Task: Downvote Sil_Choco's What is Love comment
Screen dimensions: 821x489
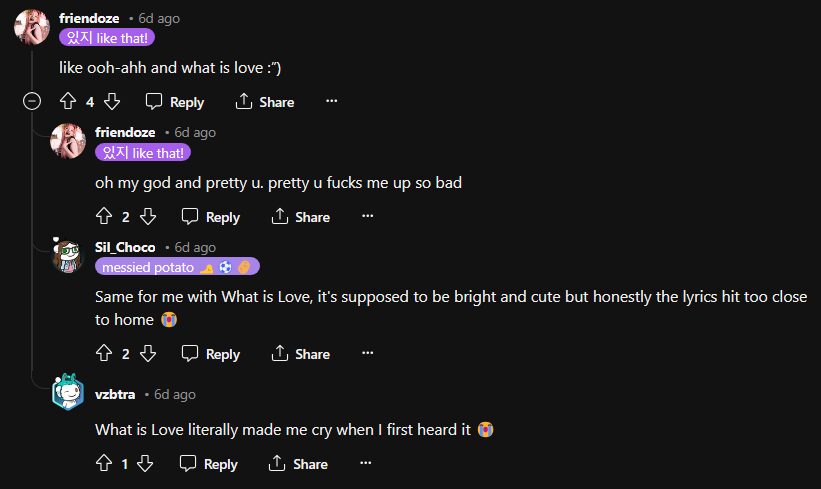Action: pyautogui.click(x=148, y=353)
